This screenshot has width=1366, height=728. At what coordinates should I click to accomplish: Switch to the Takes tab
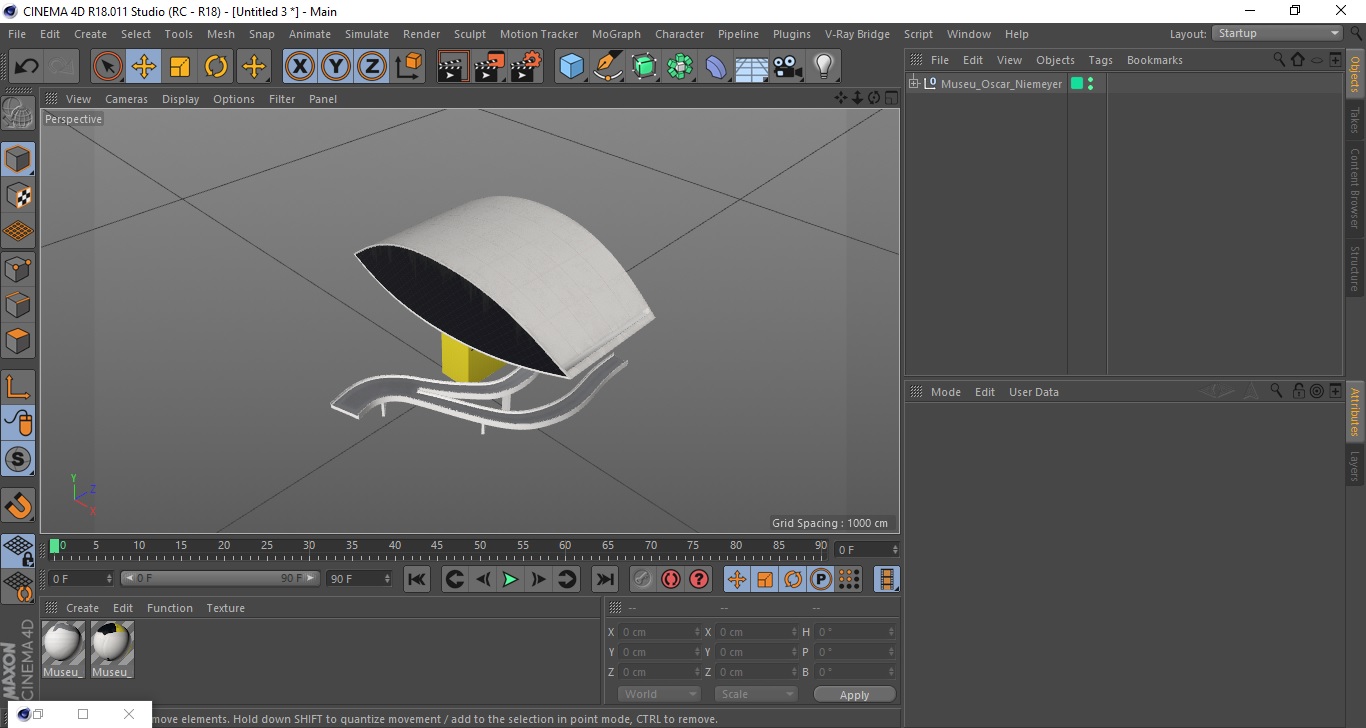[1355, 120]
